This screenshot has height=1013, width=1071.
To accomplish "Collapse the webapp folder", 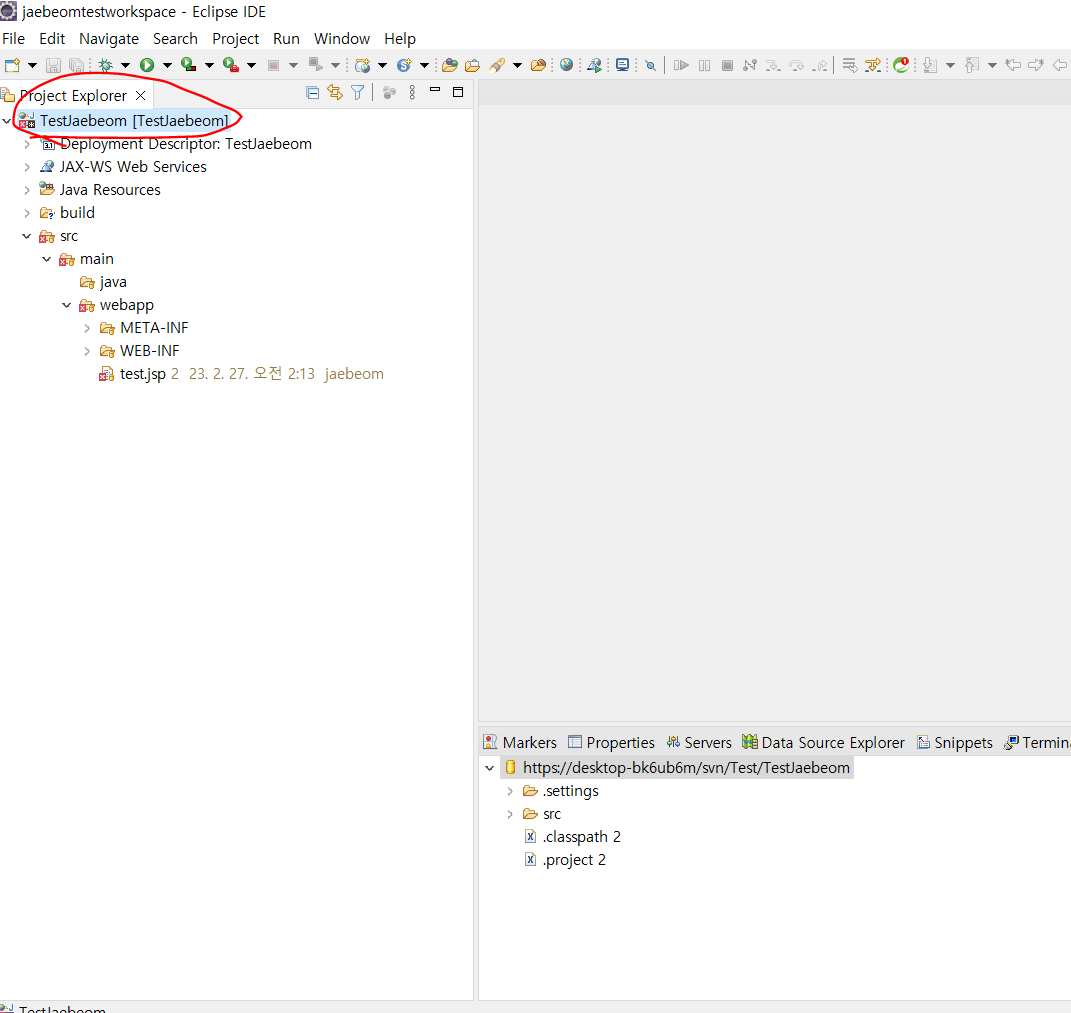I will [66, 305].
